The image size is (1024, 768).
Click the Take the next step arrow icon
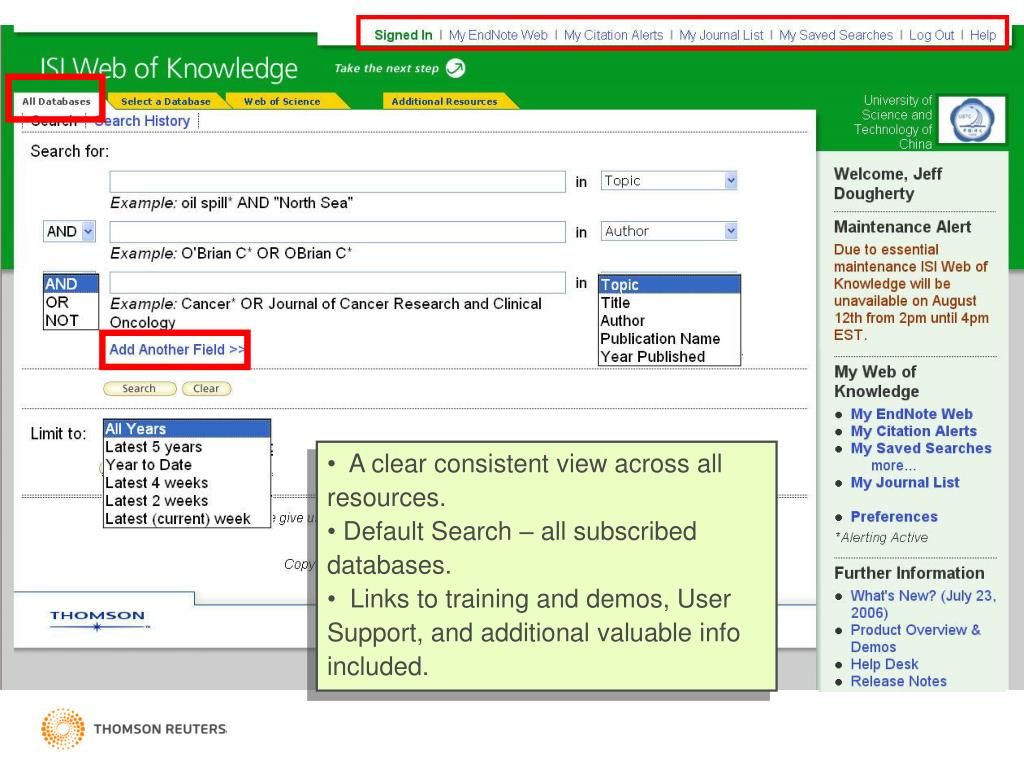(455, 68)
